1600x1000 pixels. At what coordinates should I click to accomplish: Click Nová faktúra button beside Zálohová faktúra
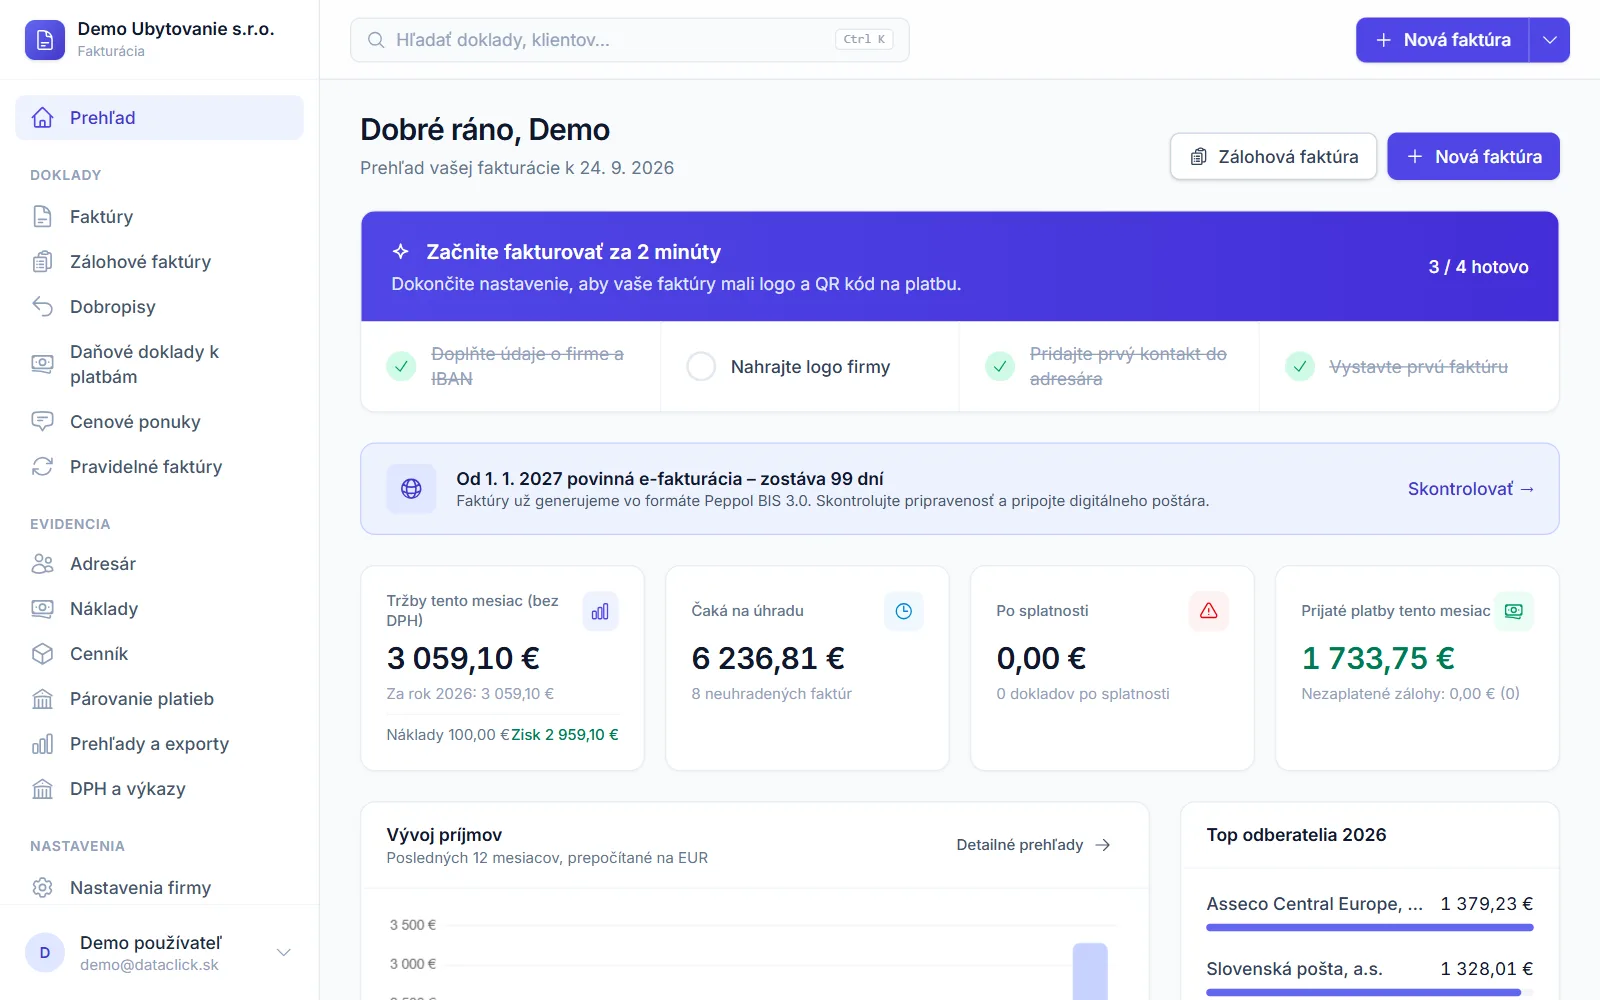[x=1473, y=157]
